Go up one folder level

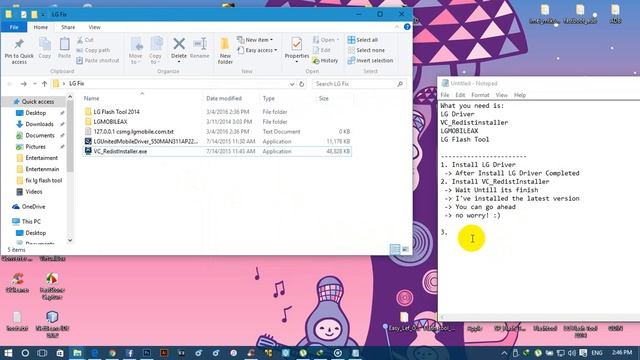(x=44, y=84)
